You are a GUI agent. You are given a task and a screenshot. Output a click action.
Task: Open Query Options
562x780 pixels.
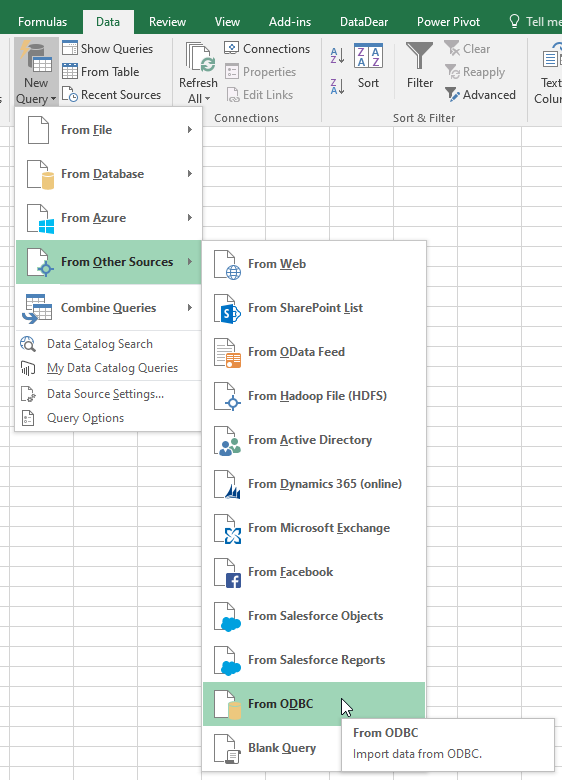(x=108, y=418)
